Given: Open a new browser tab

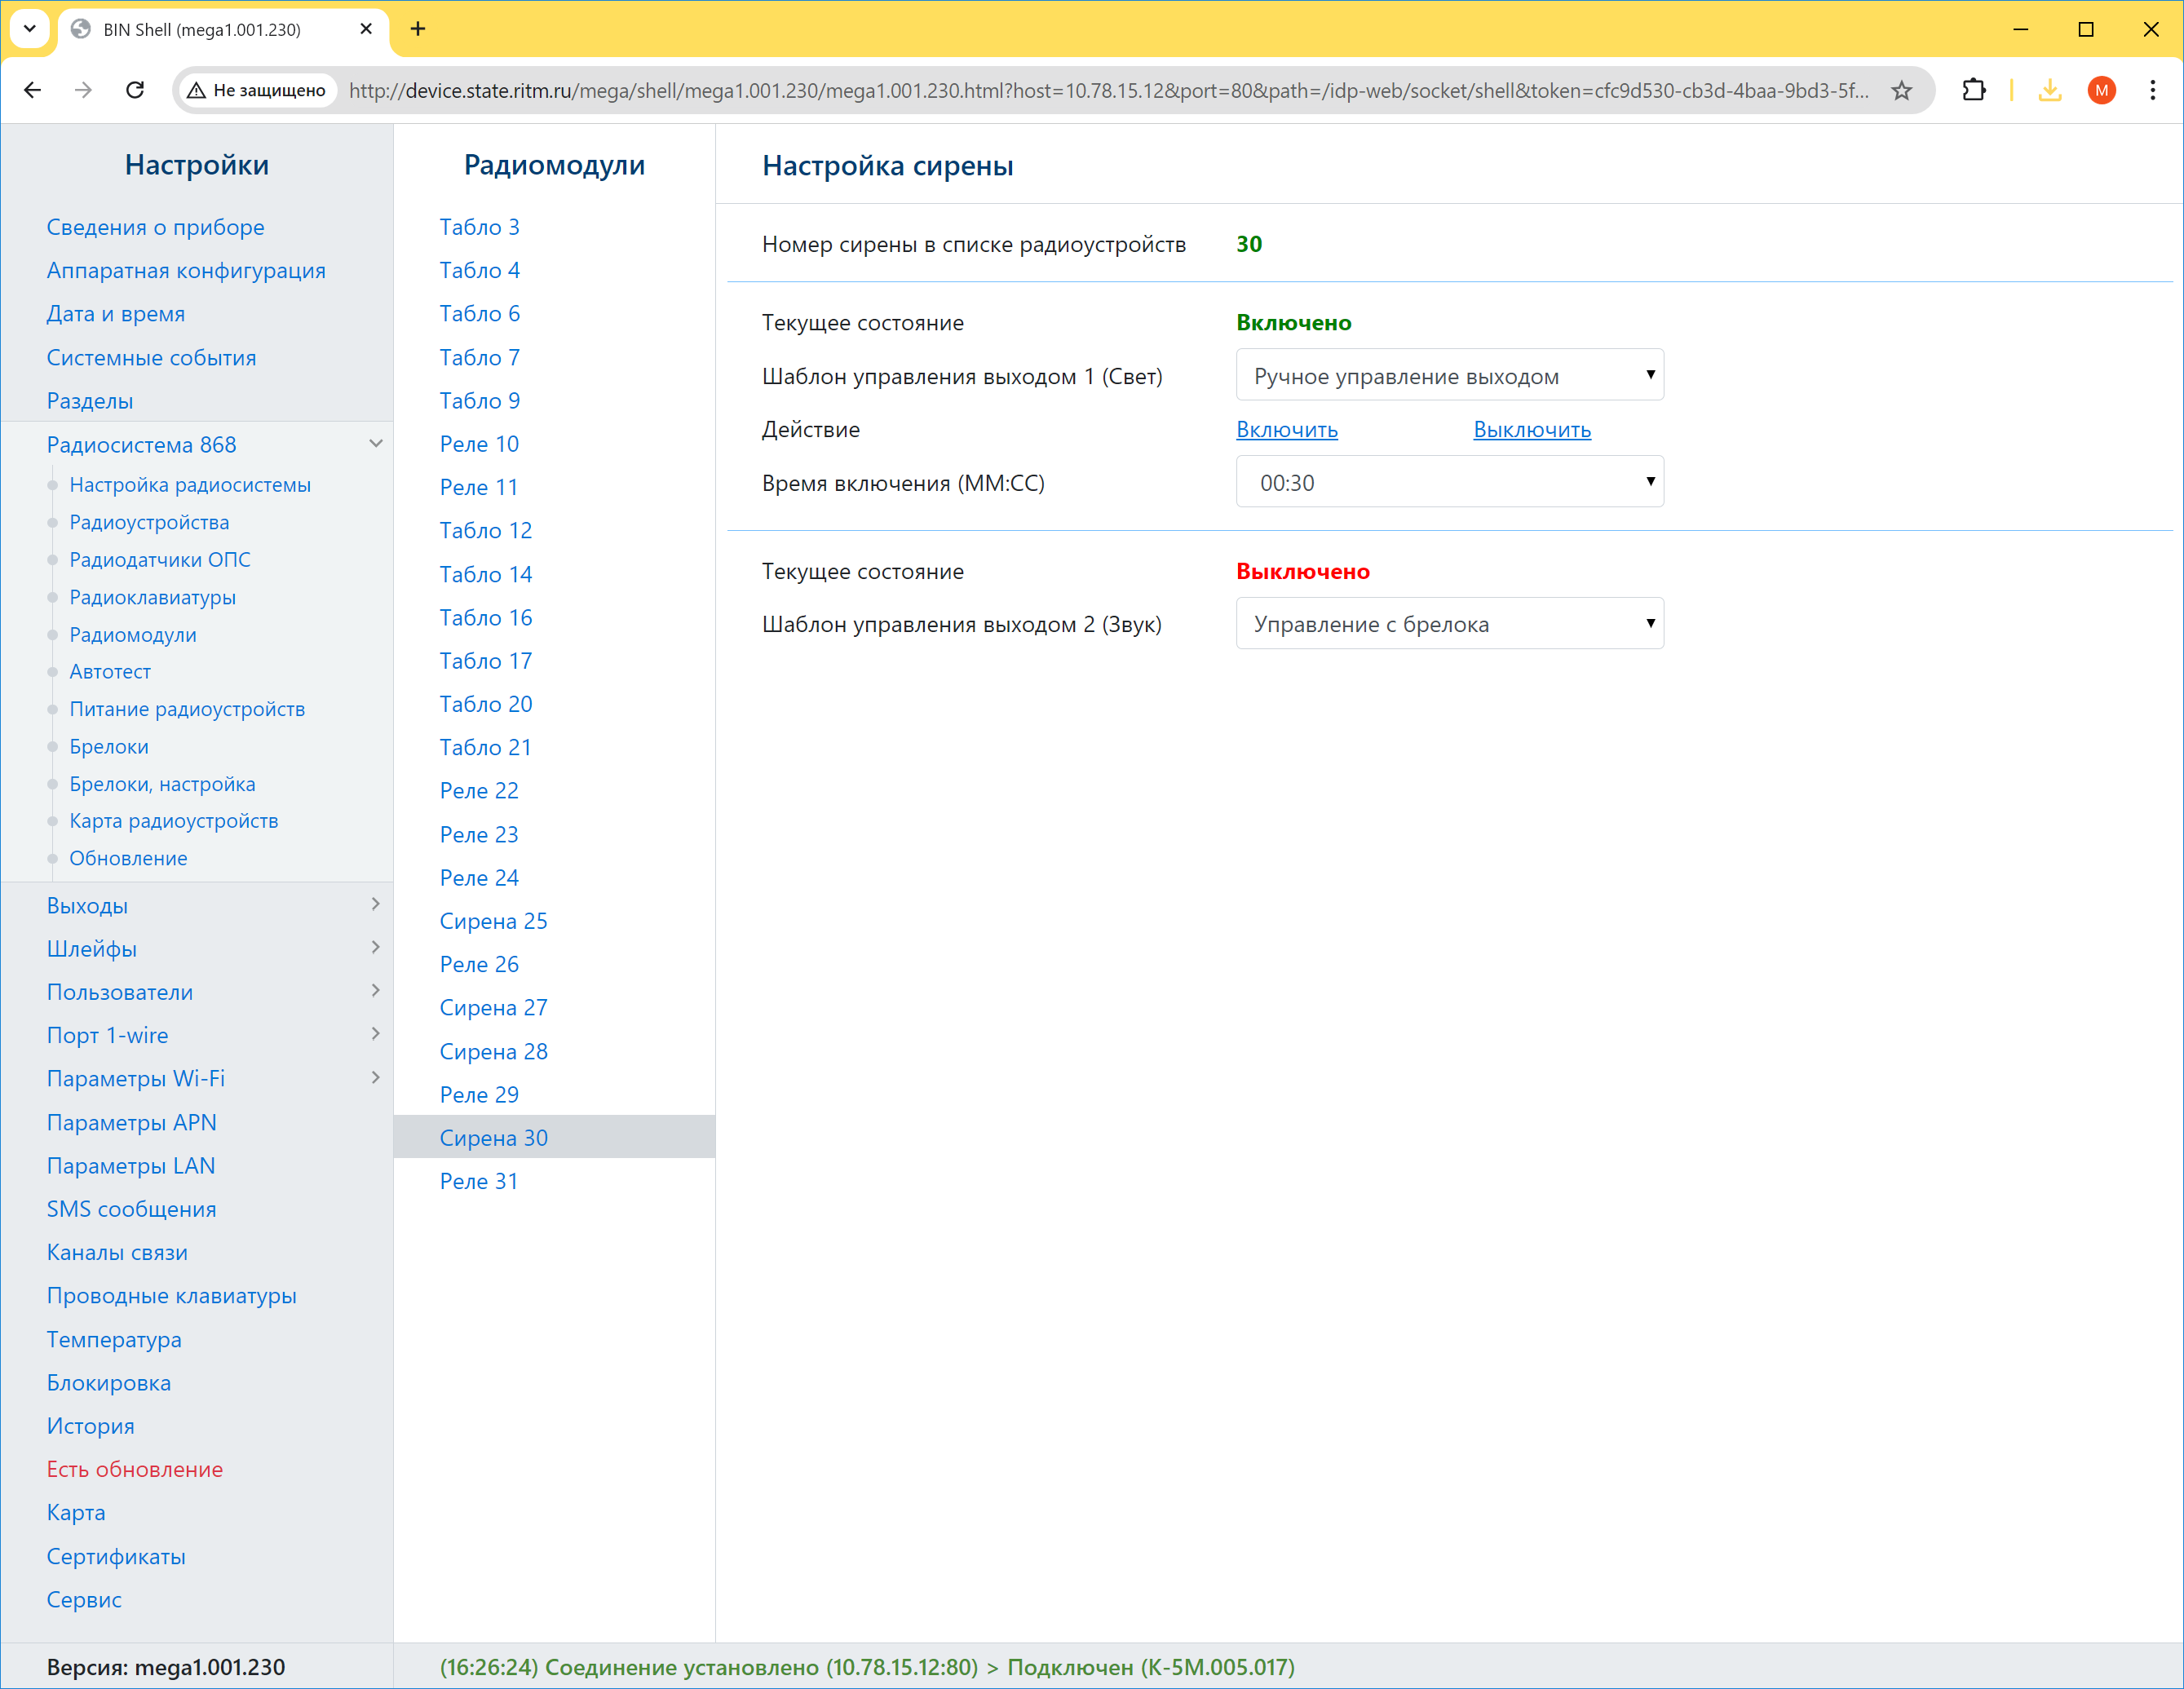Looking at the screenshot, I should click(418, 29).
